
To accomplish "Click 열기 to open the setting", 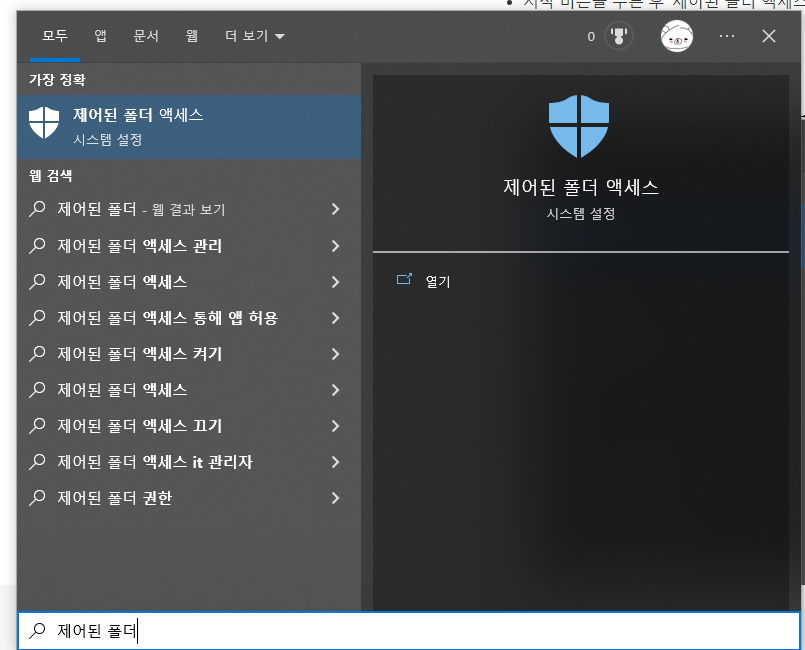I will coord(438,281).
